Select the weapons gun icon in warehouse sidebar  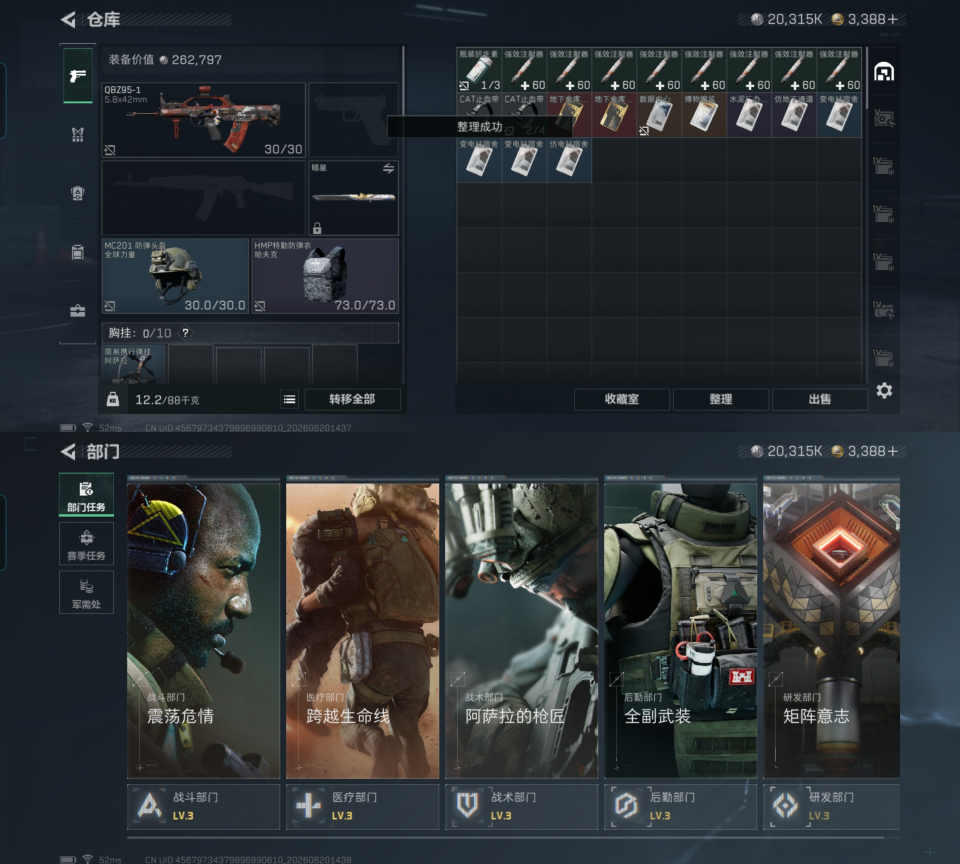coord(78,76)
